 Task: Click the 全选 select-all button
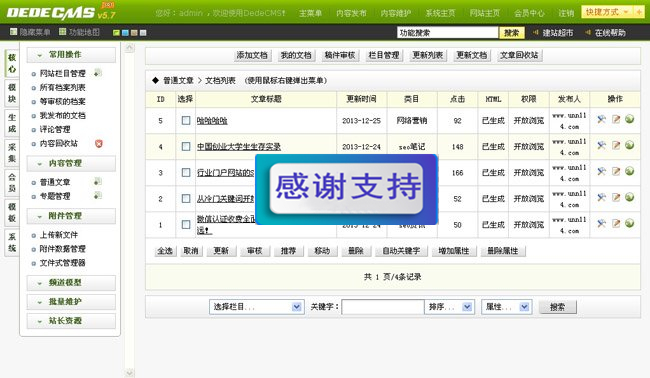coord(165,251)
